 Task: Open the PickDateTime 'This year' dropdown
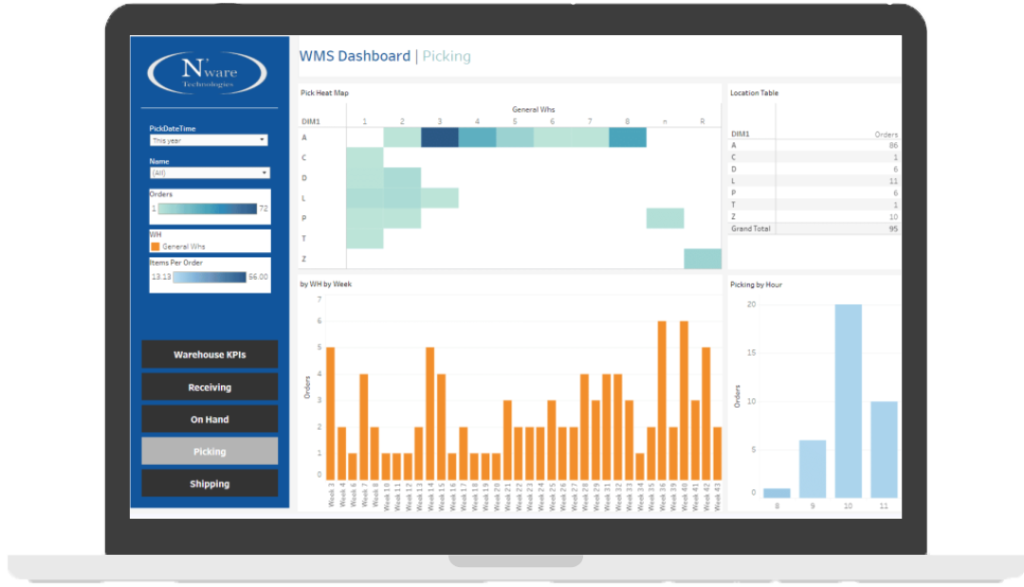coord(209,141)
